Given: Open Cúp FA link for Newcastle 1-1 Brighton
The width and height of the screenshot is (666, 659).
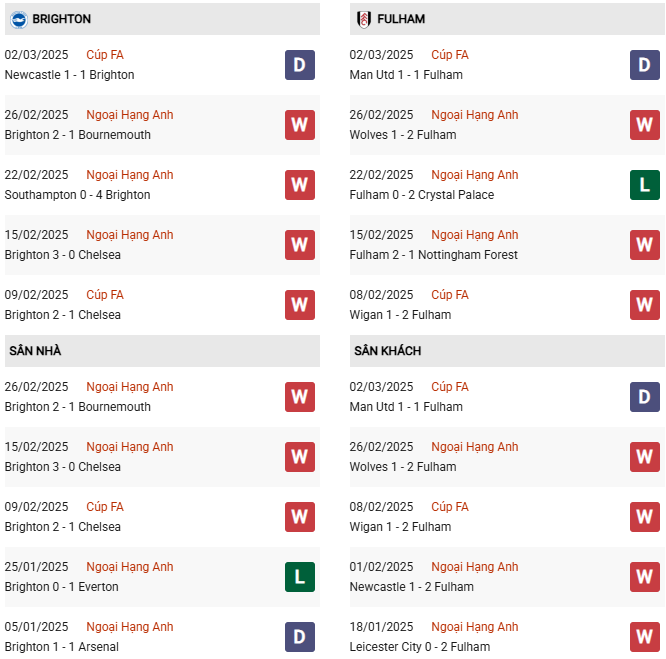Looking at the screenshot, I should (x=105, y=55).
